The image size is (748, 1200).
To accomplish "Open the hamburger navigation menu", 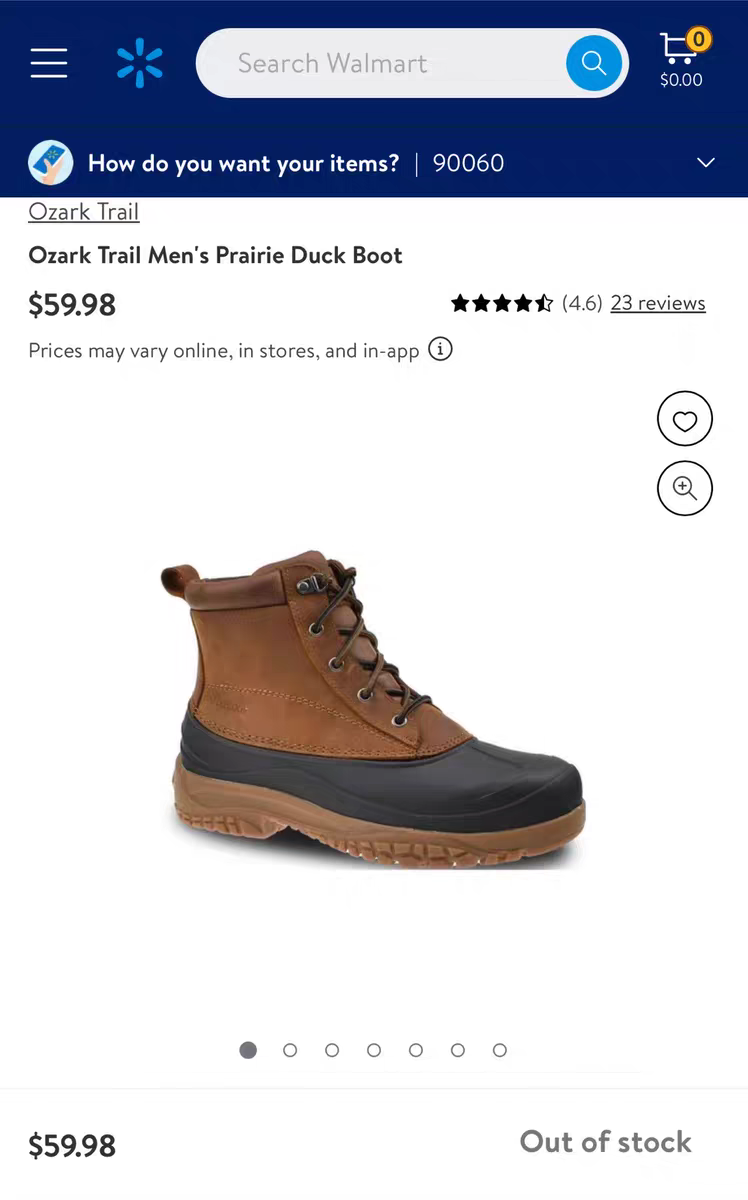I will [48, 63].
